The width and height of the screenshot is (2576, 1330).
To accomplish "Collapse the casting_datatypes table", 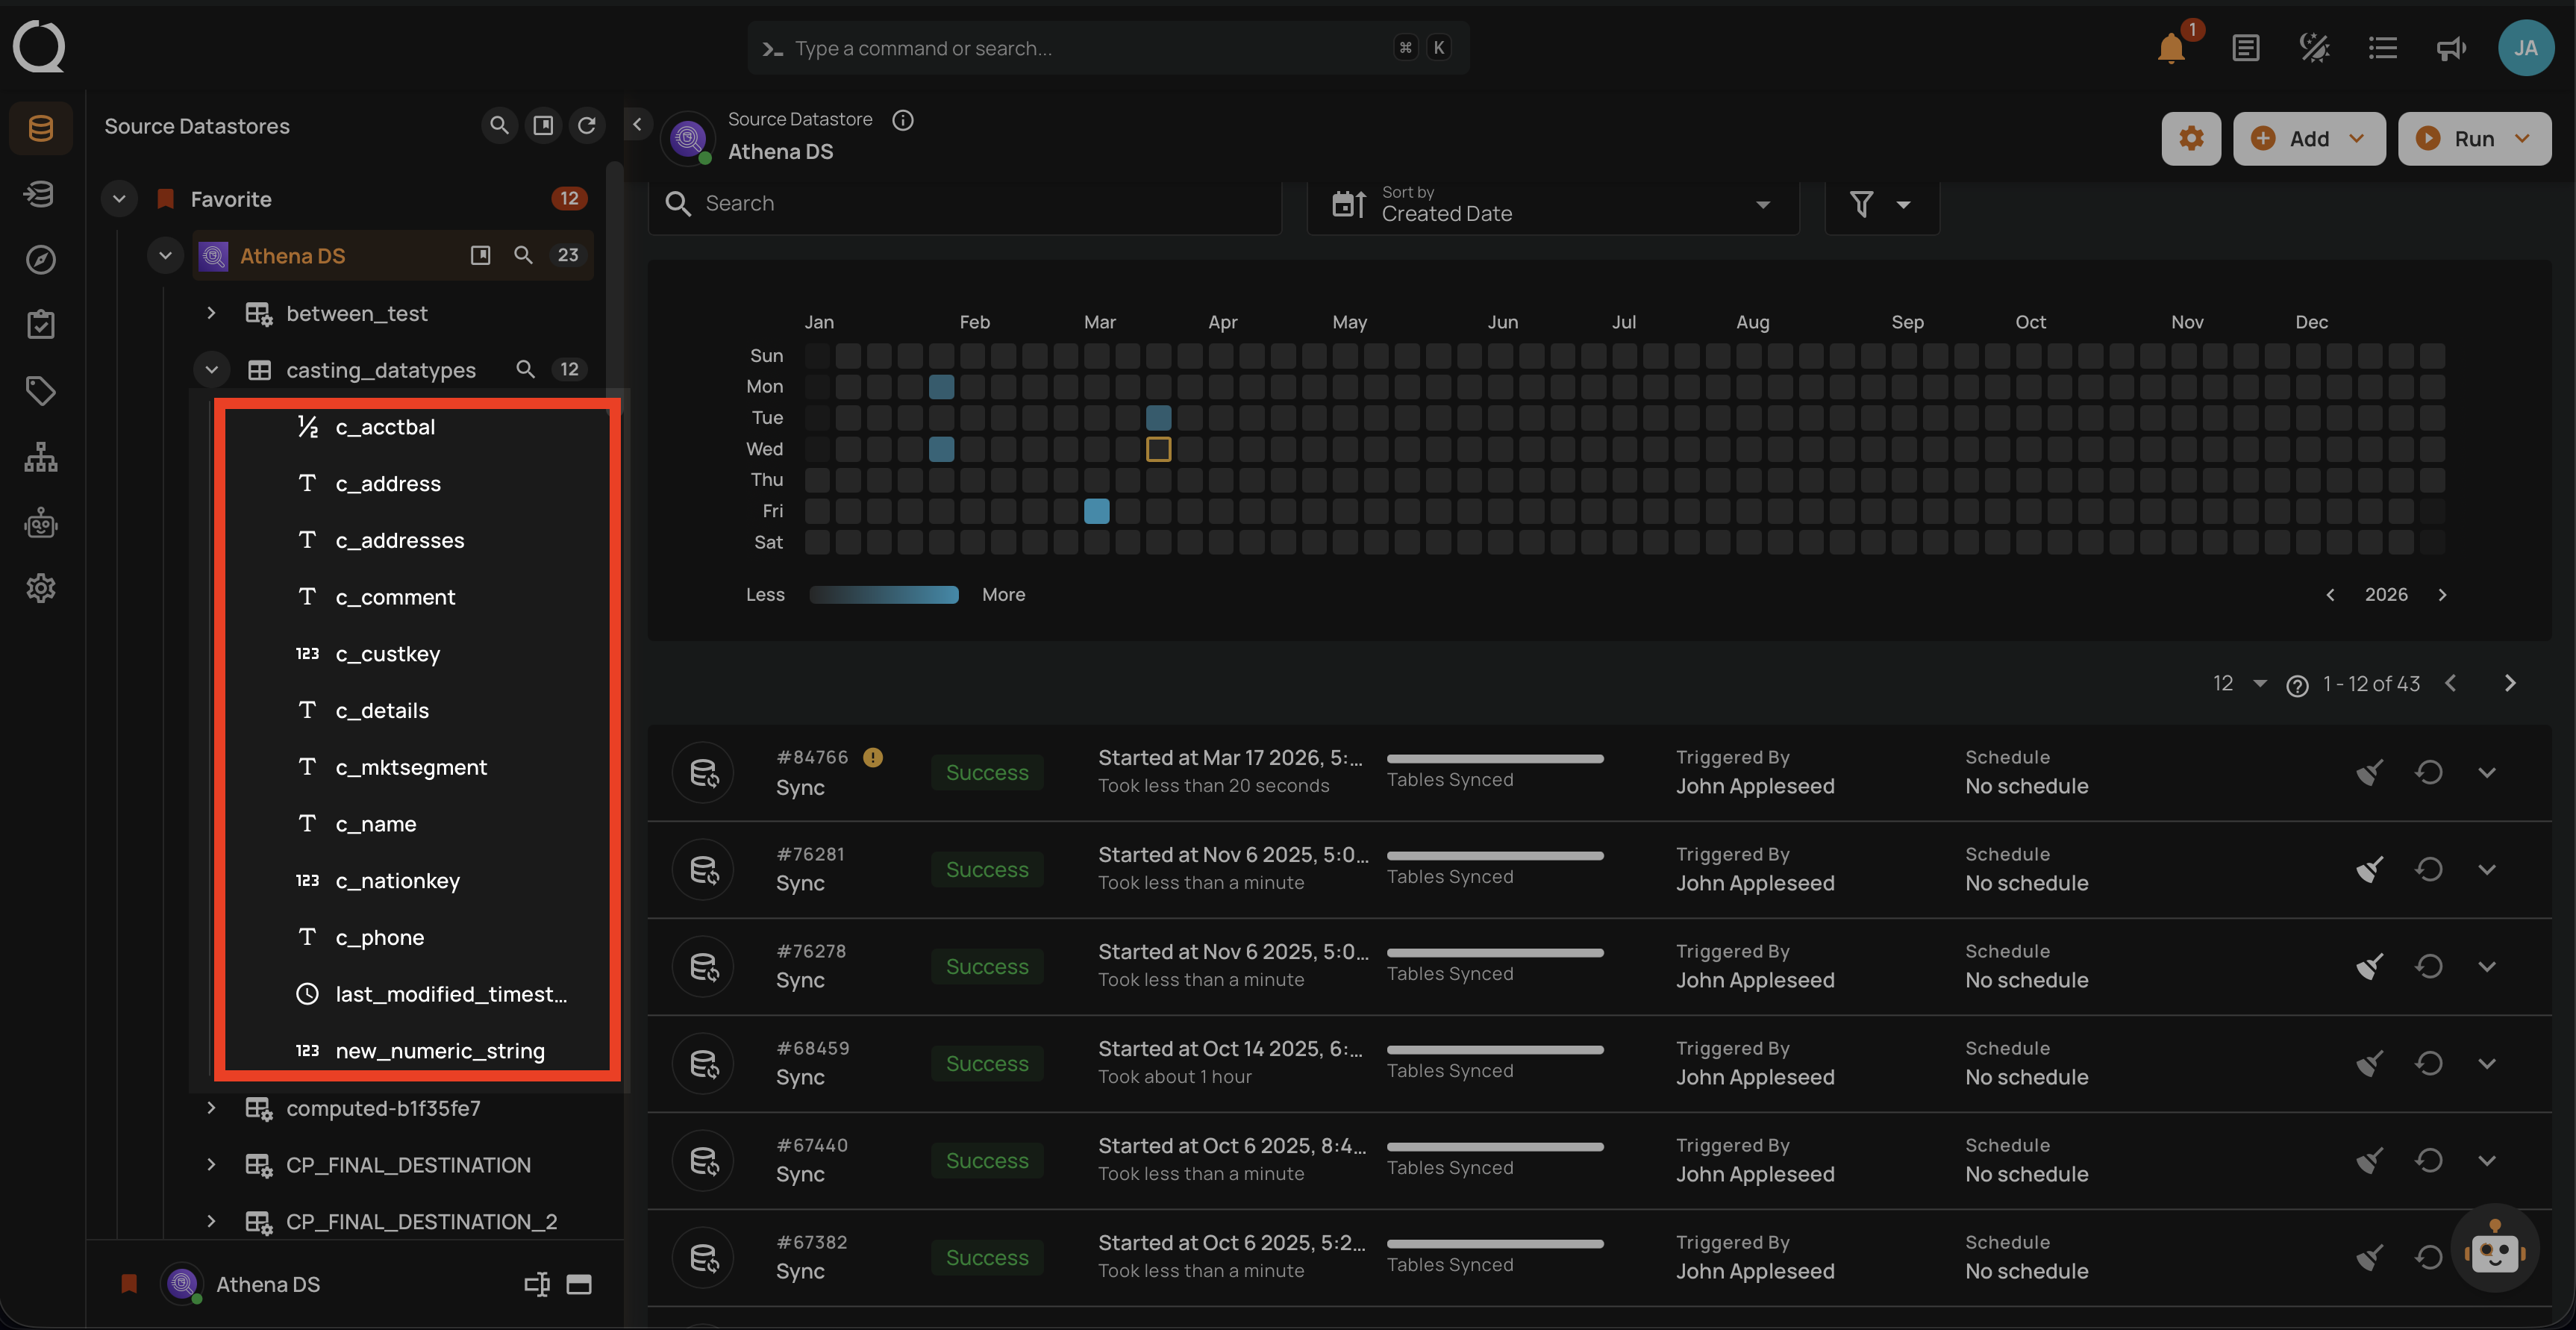I will (x=211, y=369).
